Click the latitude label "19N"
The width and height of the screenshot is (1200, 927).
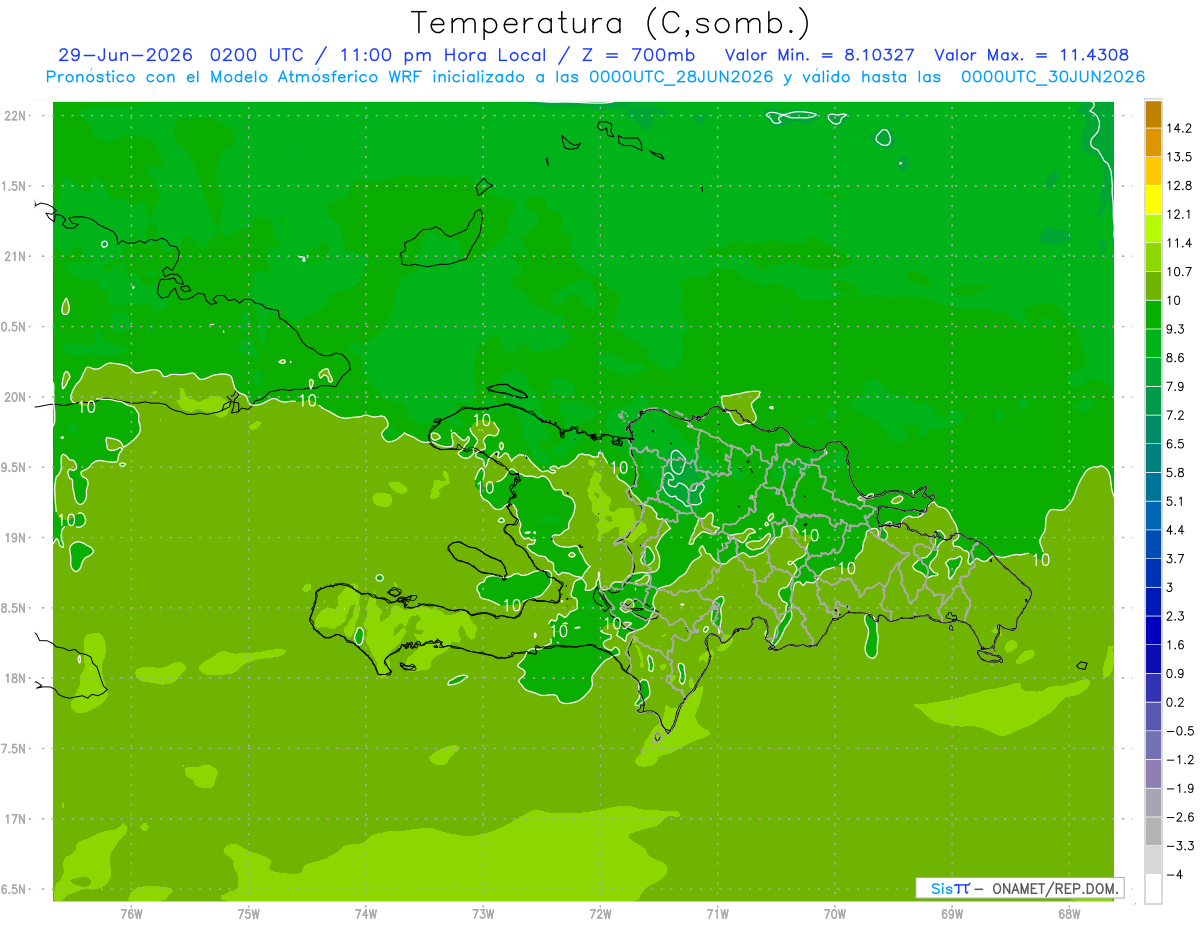coord(15,538)
